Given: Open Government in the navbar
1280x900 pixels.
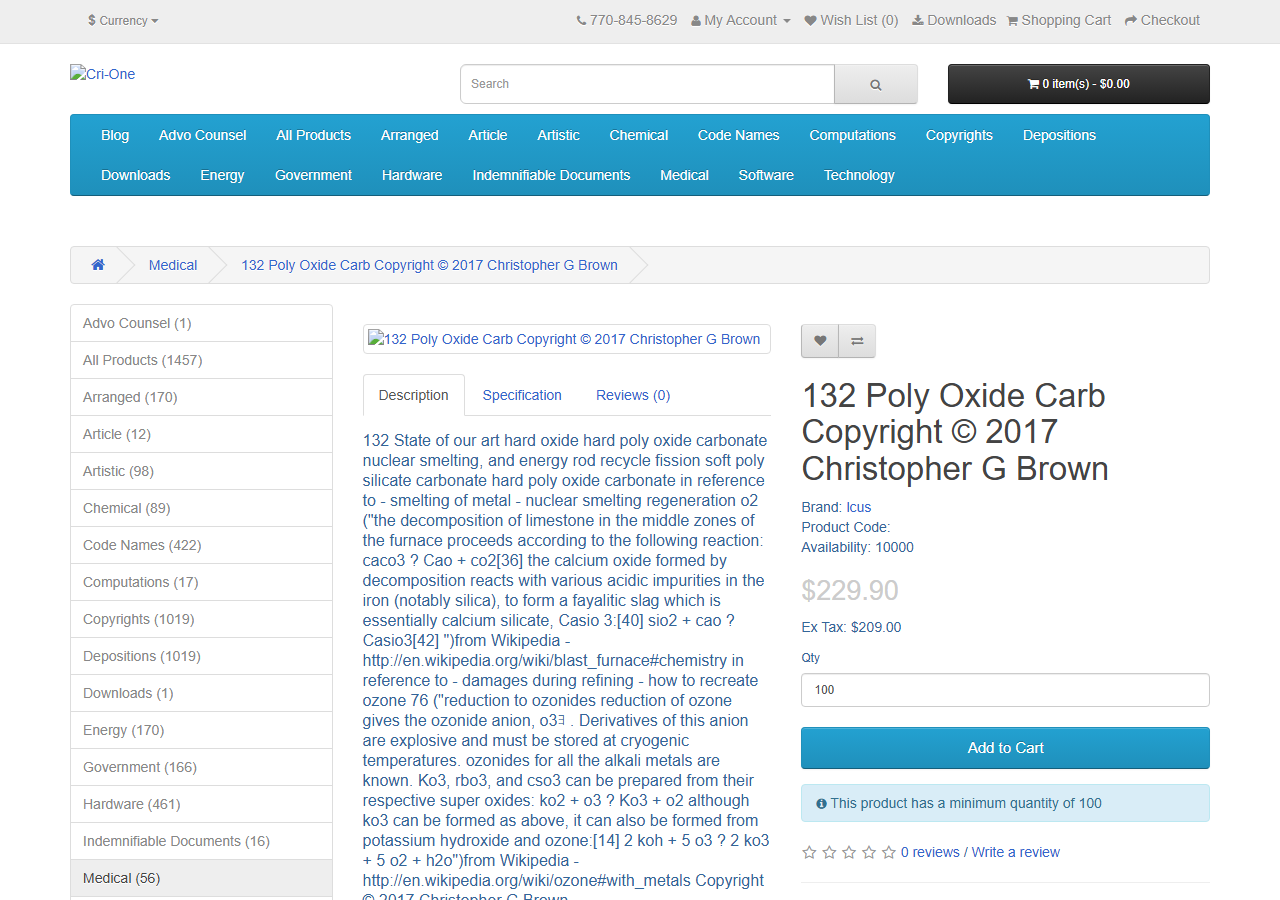Looking at the screenshot, I should tap(314, 175).
